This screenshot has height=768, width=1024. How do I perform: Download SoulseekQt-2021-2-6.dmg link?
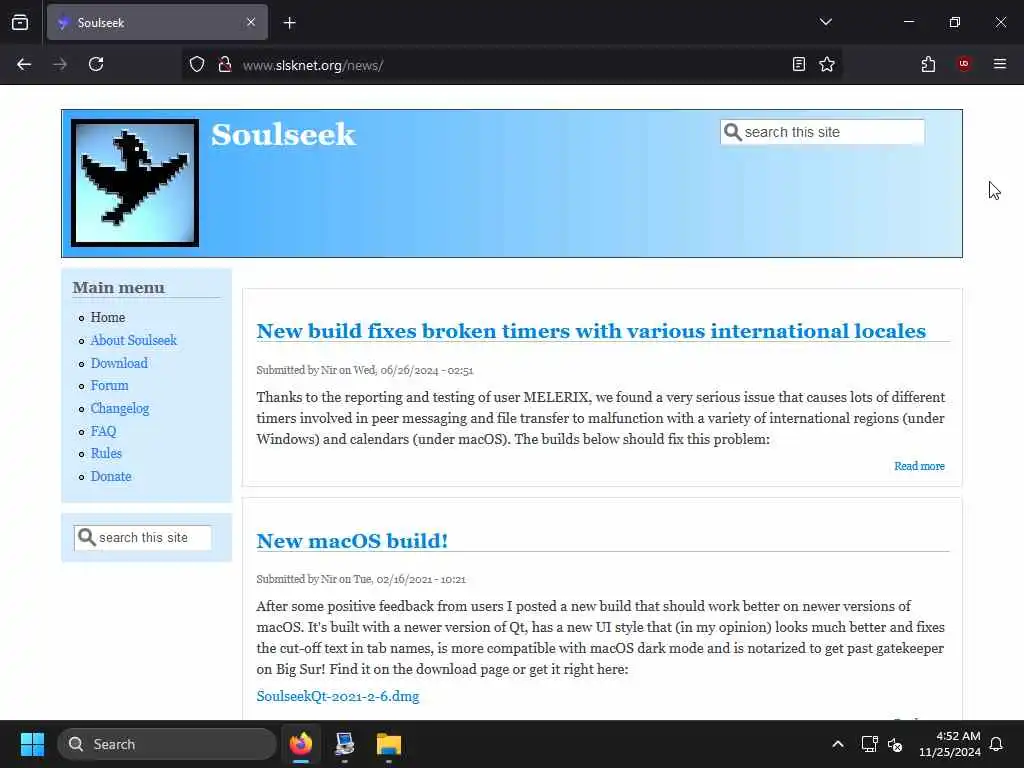click(x=338, y=696)
